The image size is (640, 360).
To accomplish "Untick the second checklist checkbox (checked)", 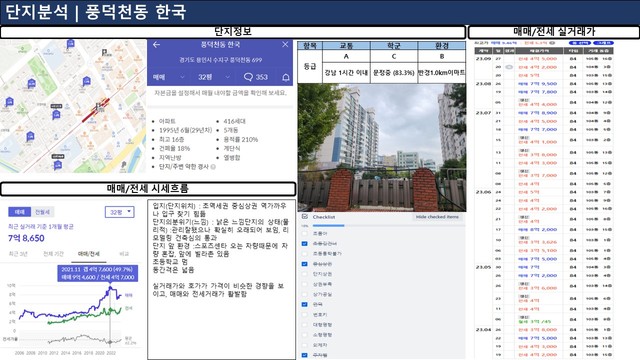I will (x=304, y=244).
